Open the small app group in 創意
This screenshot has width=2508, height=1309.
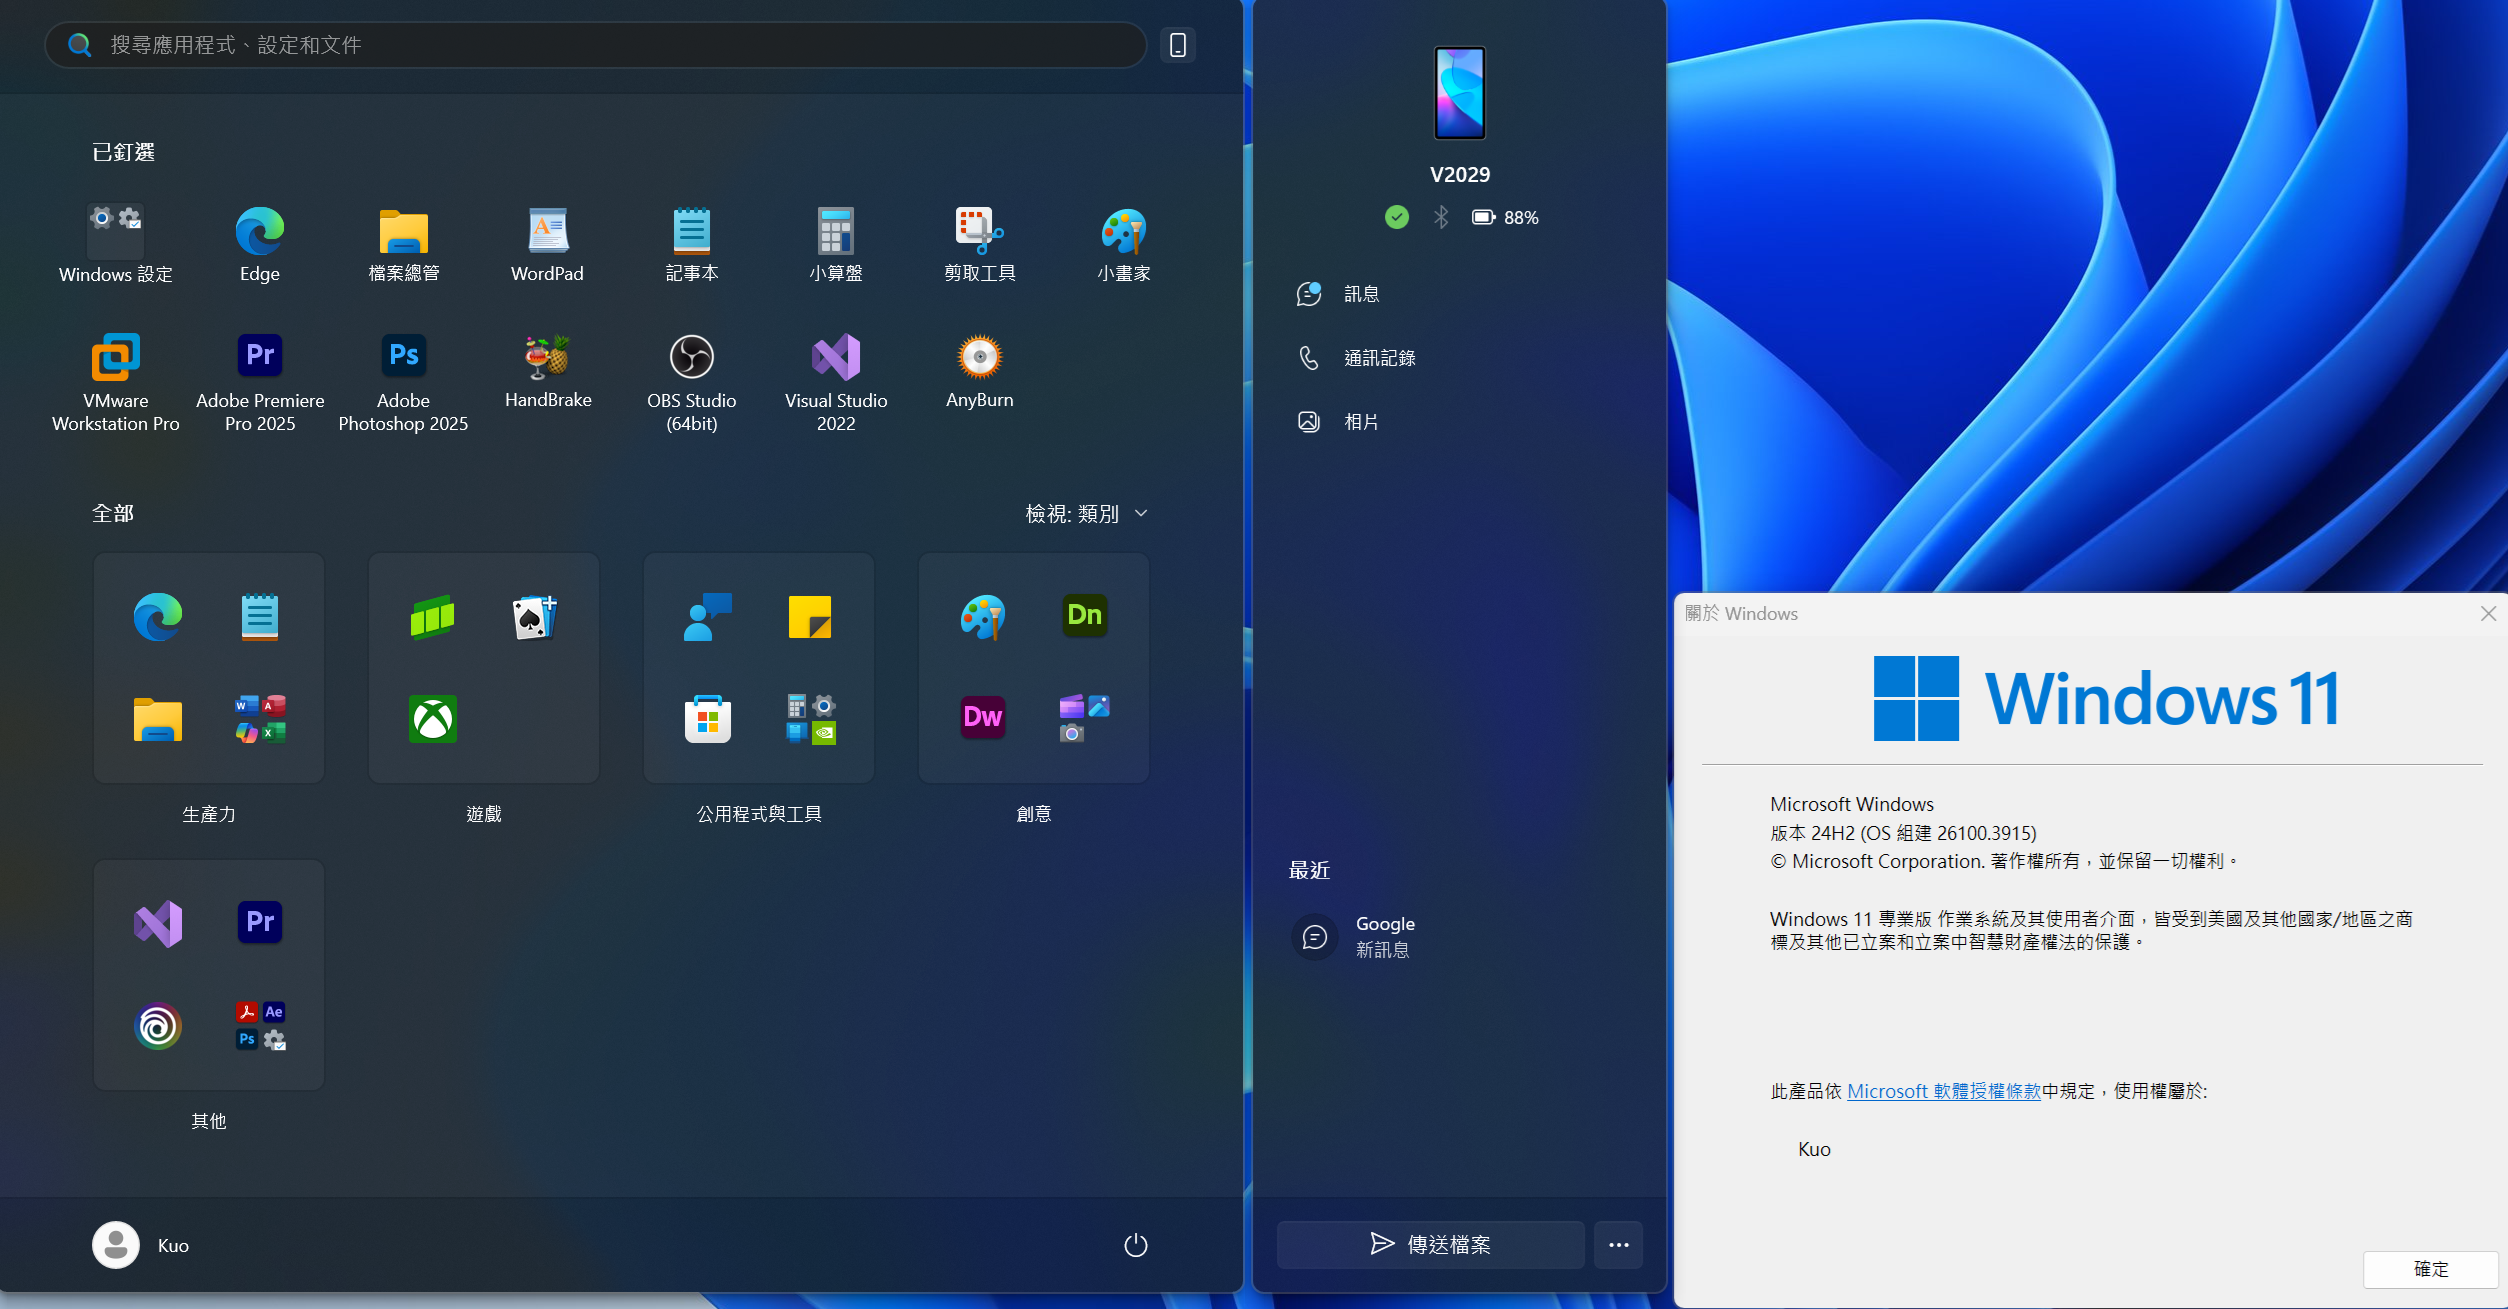pyautogui.click(x=1085, y=719)
